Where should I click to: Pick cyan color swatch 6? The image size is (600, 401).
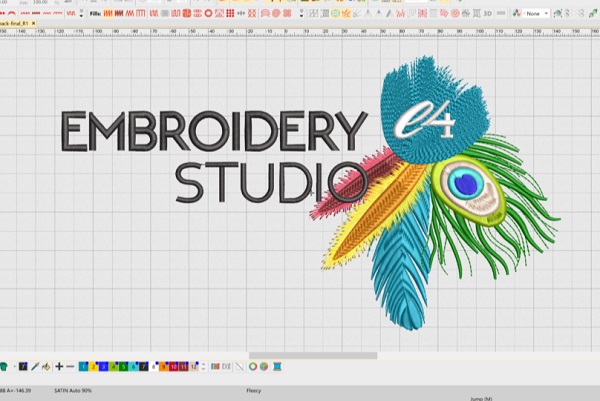tap(133, 367)
